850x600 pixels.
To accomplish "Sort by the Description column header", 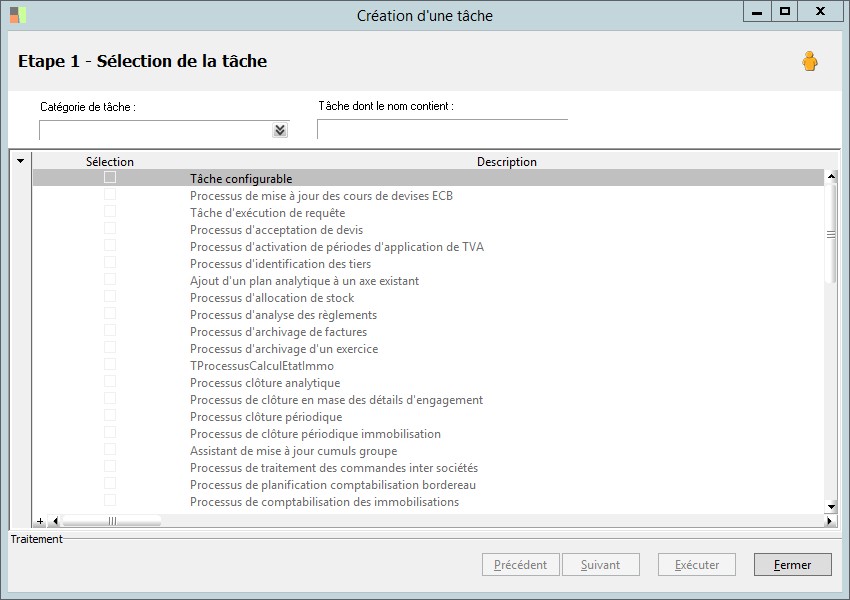I will click(506, 161).
